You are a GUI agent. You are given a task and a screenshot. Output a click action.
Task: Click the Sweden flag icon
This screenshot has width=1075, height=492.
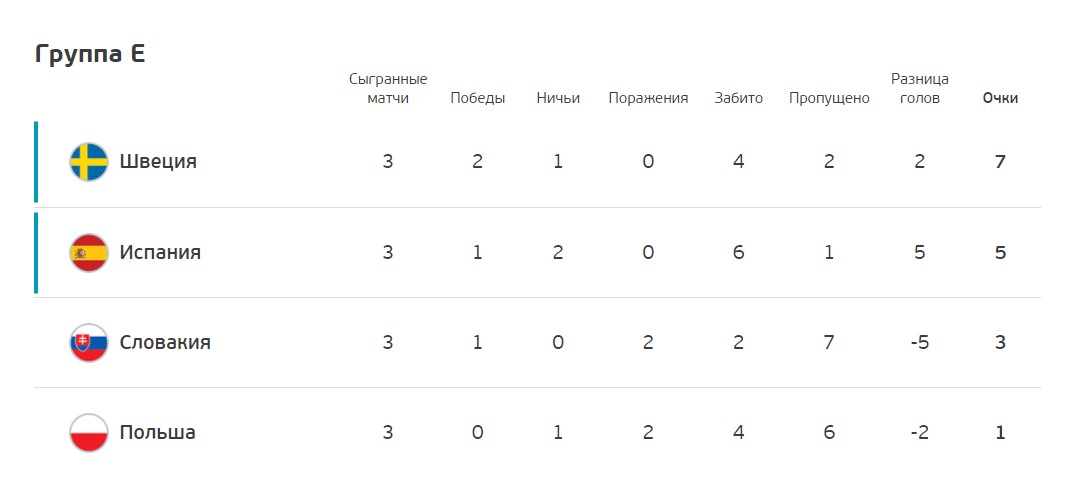pyautogui.click(x=89, y=162)
